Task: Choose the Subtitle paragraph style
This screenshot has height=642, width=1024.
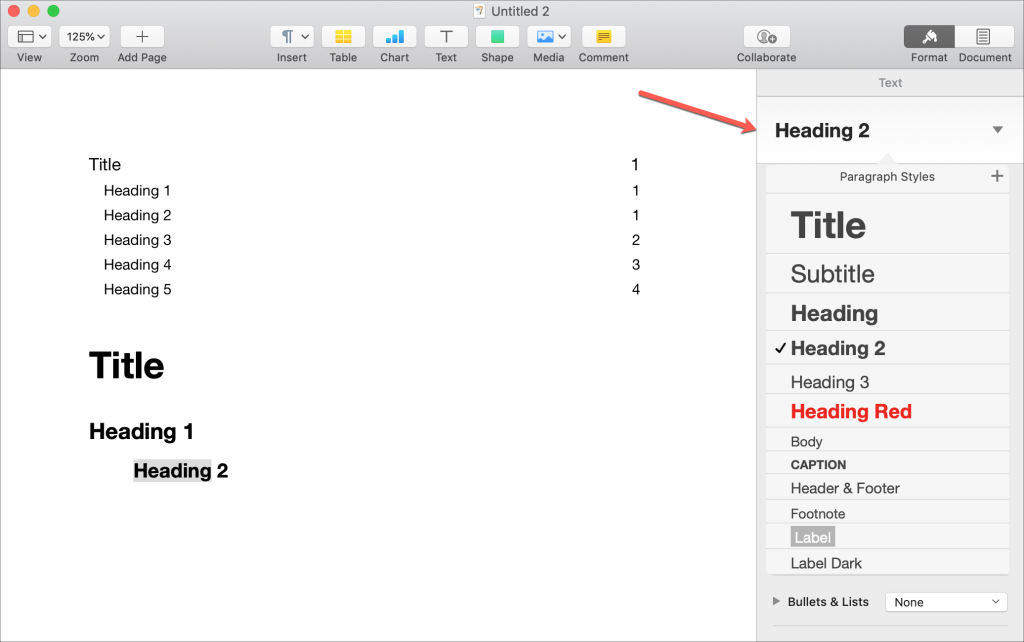Action: coord(832,274)
